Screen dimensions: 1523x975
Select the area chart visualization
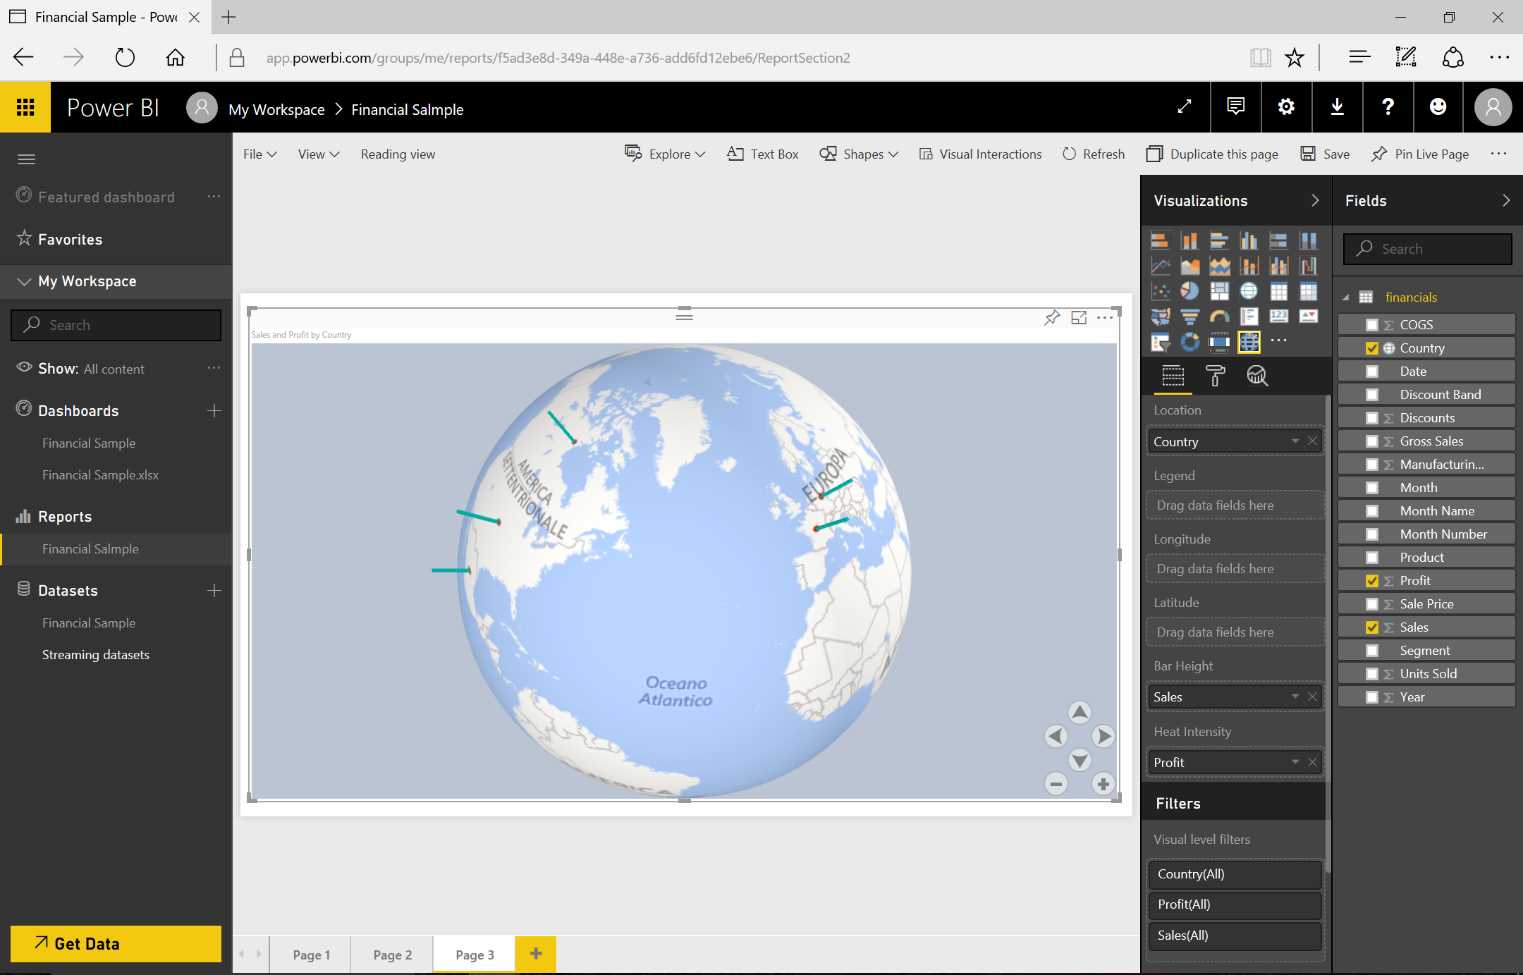point(1189,266)
